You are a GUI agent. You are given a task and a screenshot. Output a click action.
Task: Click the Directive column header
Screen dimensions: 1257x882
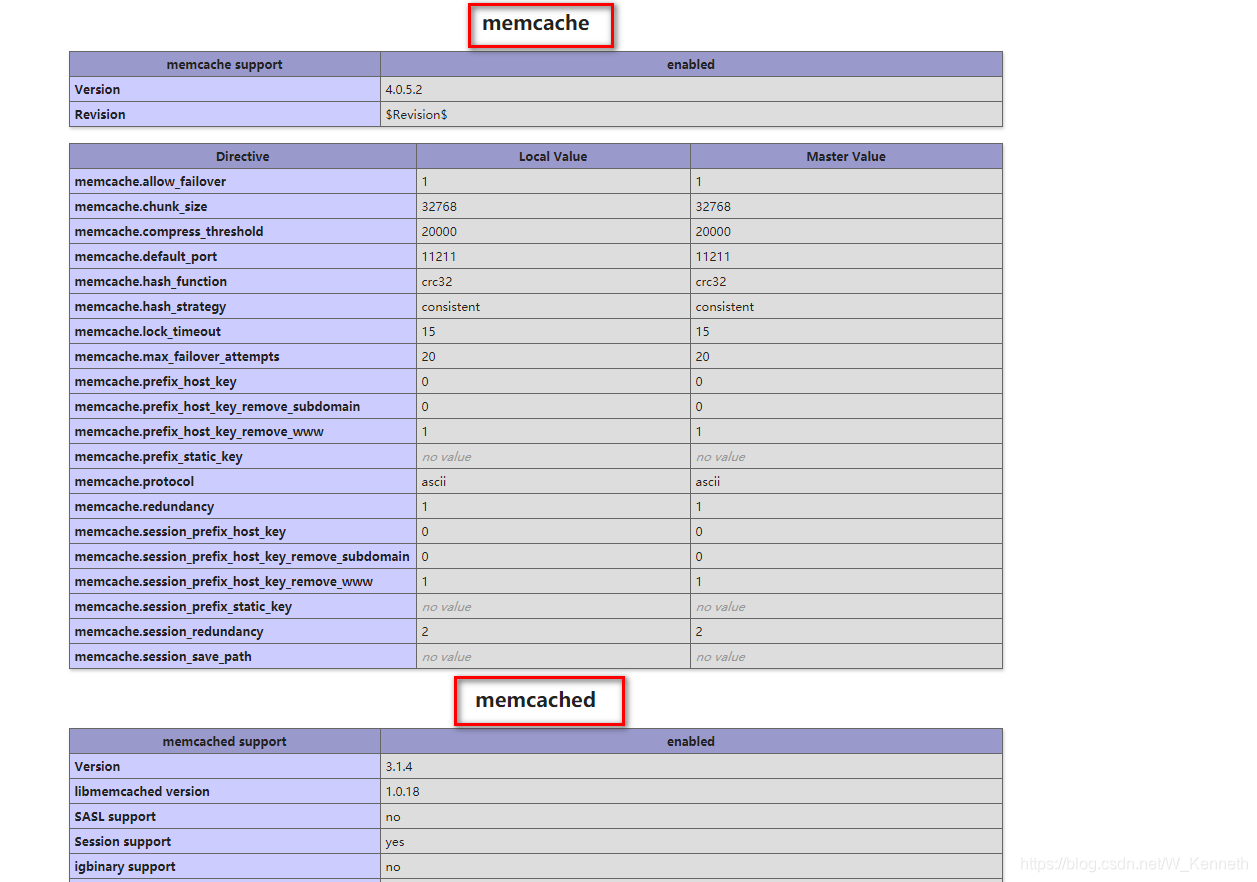tap(242, 156)
